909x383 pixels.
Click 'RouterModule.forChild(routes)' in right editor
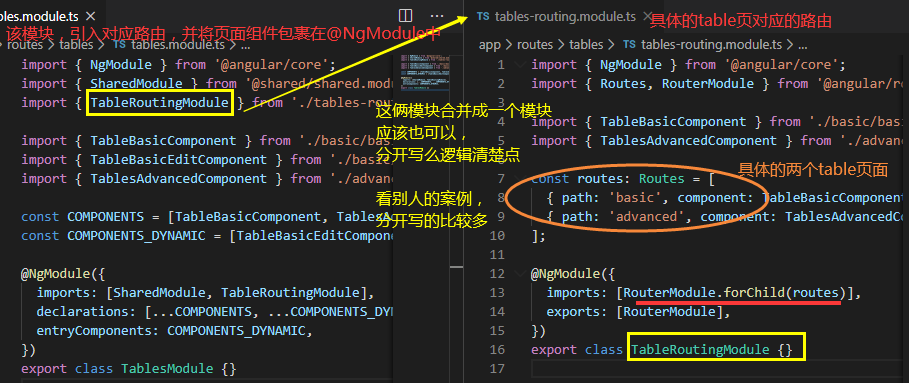click(x=735, y=293)
